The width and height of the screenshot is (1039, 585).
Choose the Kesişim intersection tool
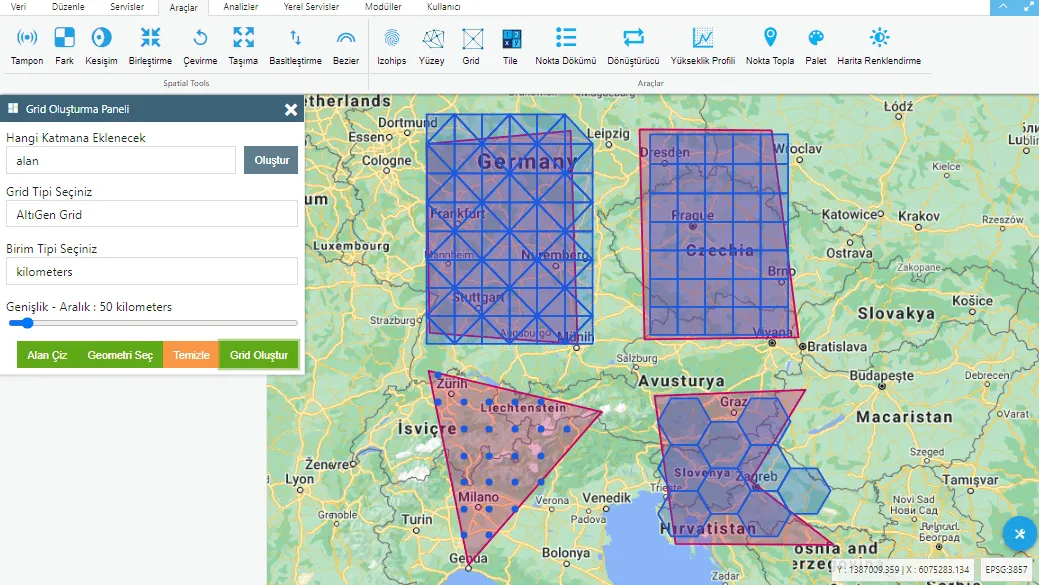tap(101, 46)
